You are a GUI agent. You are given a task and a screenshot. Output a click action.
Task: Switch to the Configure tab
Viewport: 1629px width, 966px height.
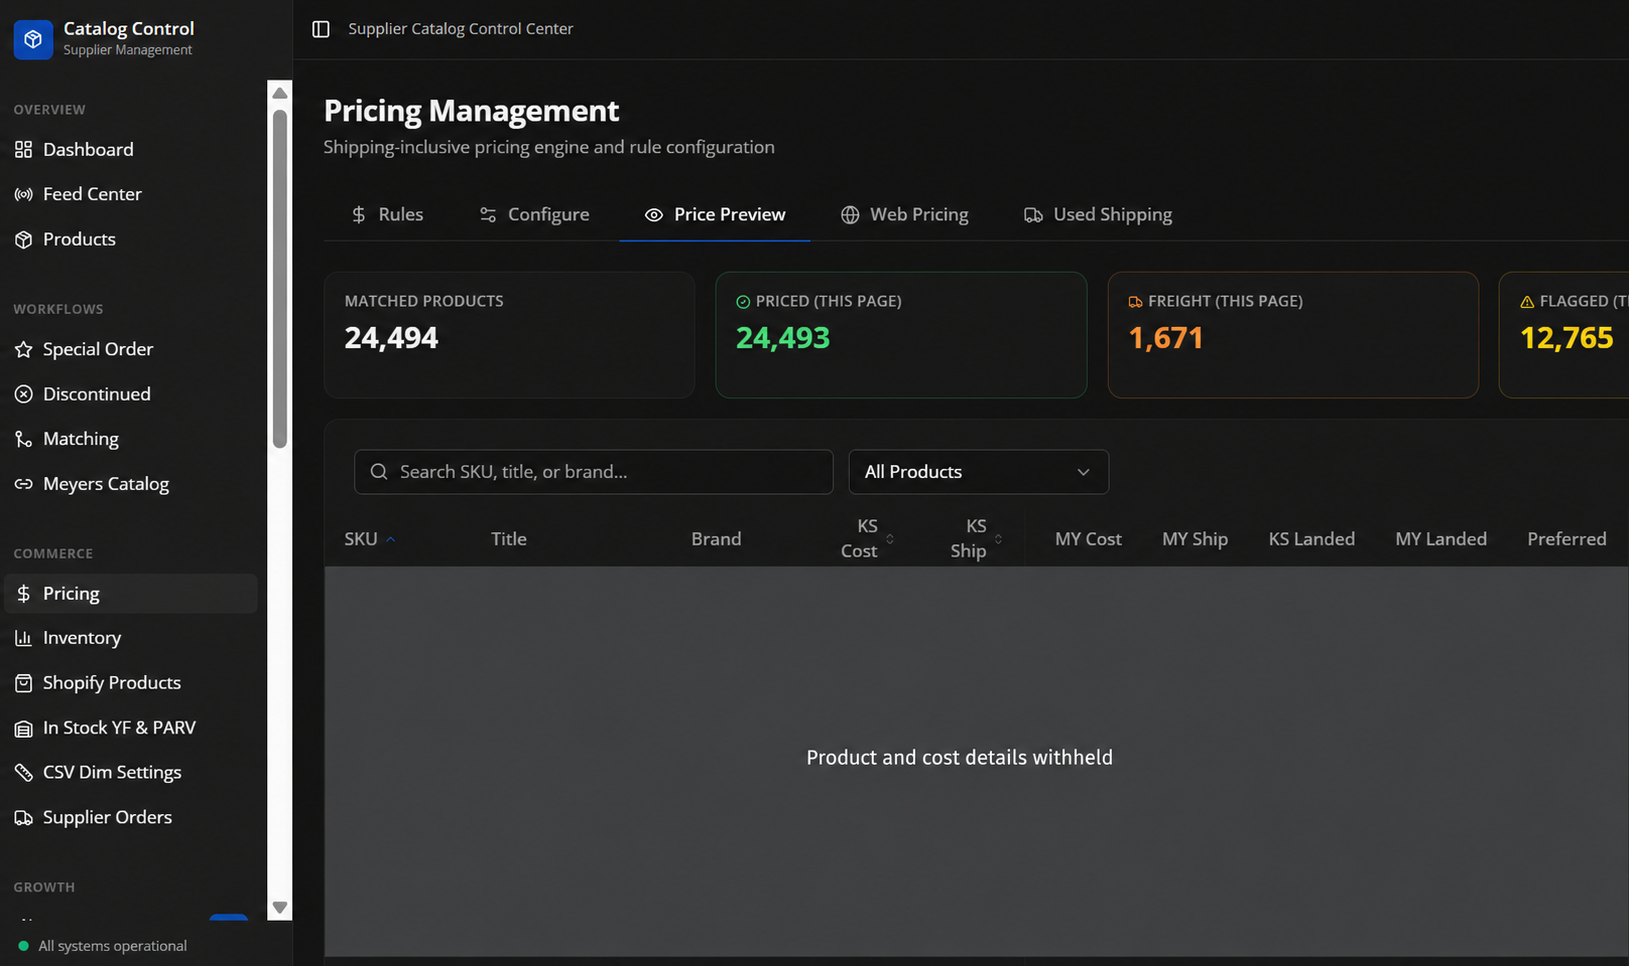click(534, 214)
